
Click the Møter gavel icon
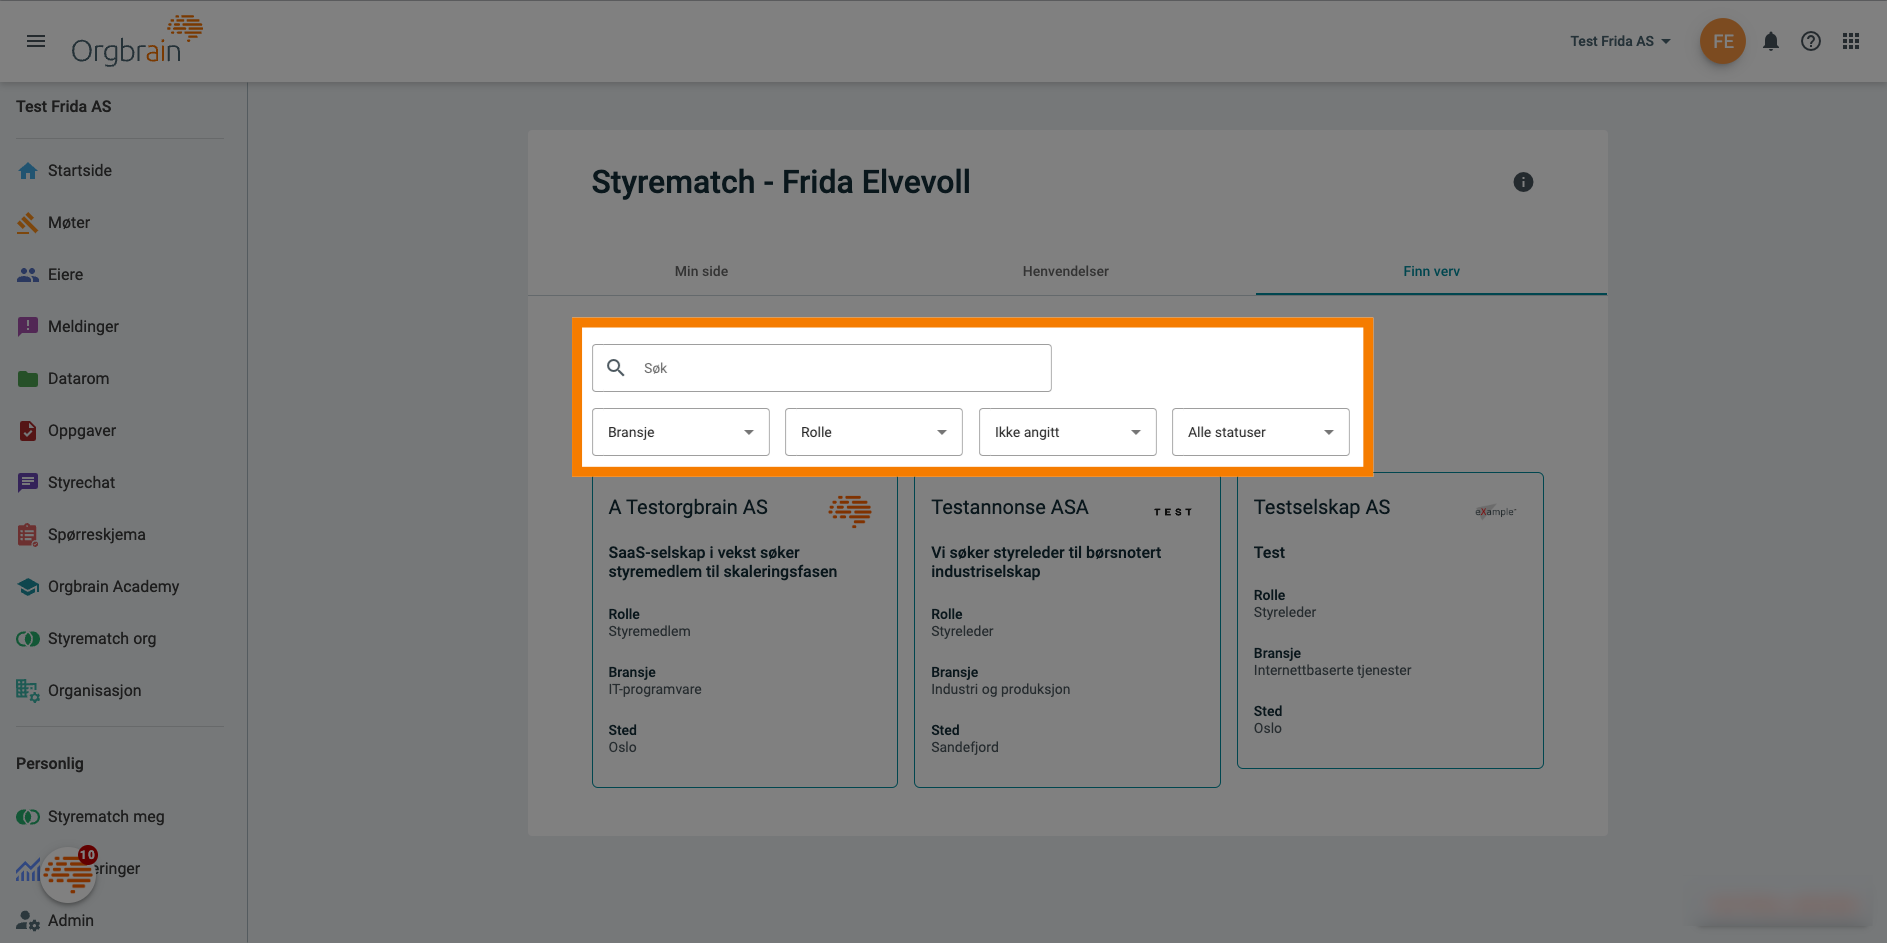pyautogui.click(x=28, y=223)
